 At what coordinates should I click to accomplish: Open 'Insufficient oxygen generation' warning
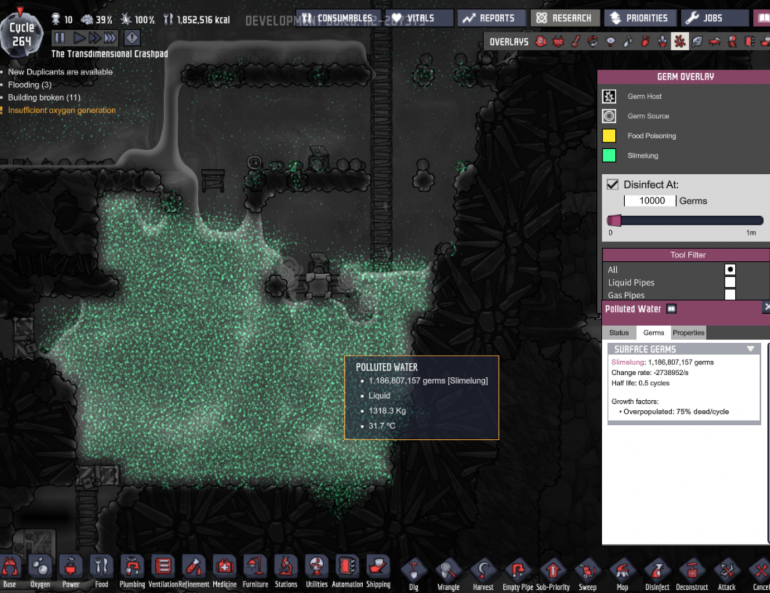[61, 110]
